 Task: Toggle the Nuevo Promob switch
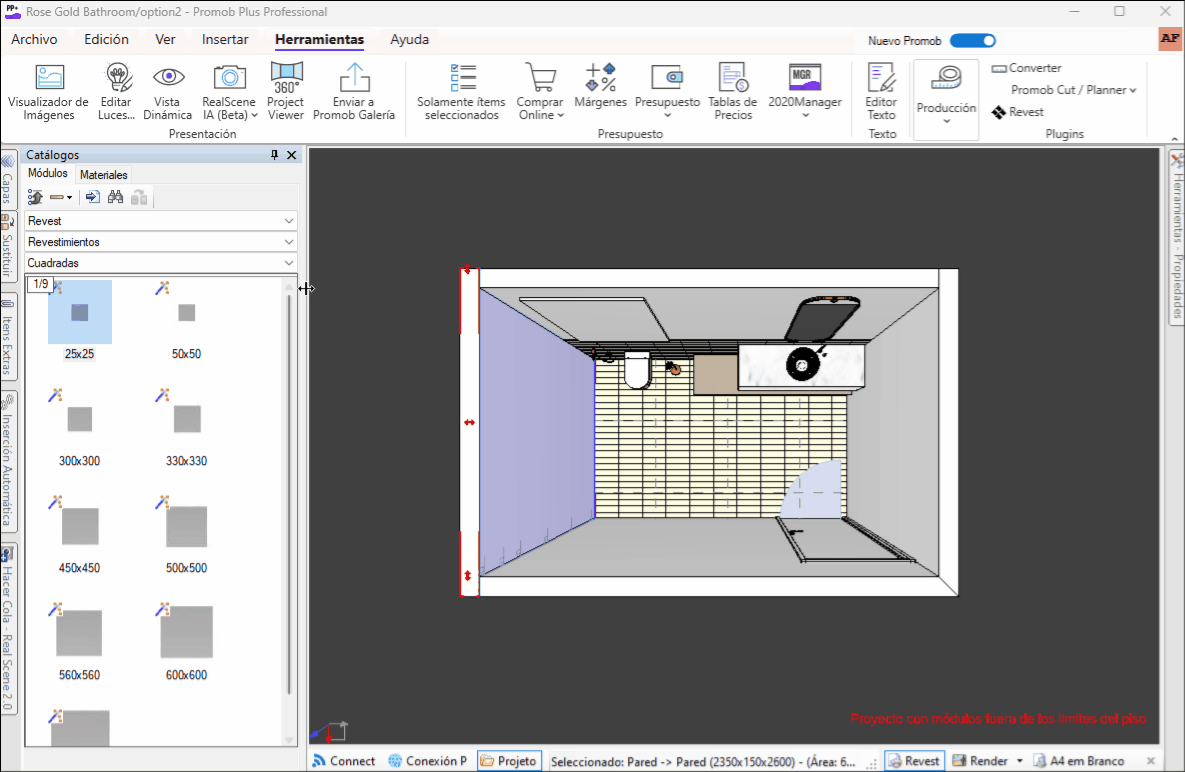coord(973,41)
